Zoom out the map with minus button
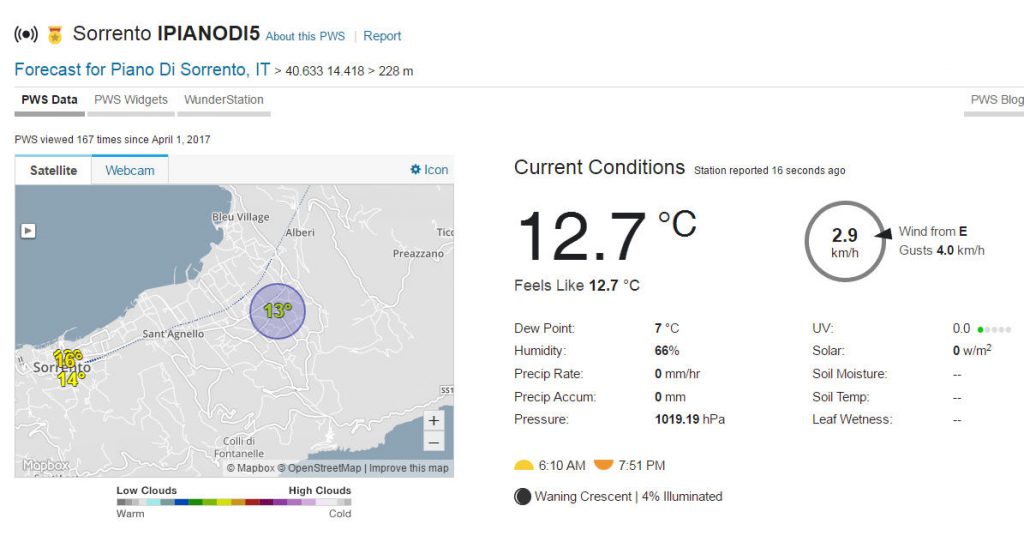Screen dimensions: 1024x536 pos(434,443)
